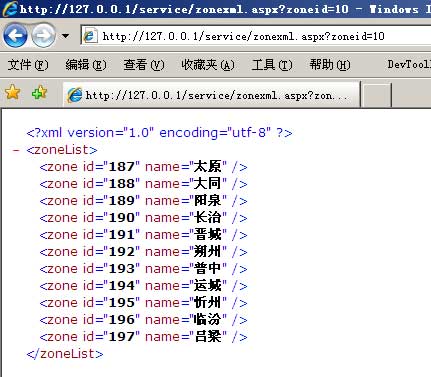
Task: Click the xml version declaration line
Action: (159, 133)
